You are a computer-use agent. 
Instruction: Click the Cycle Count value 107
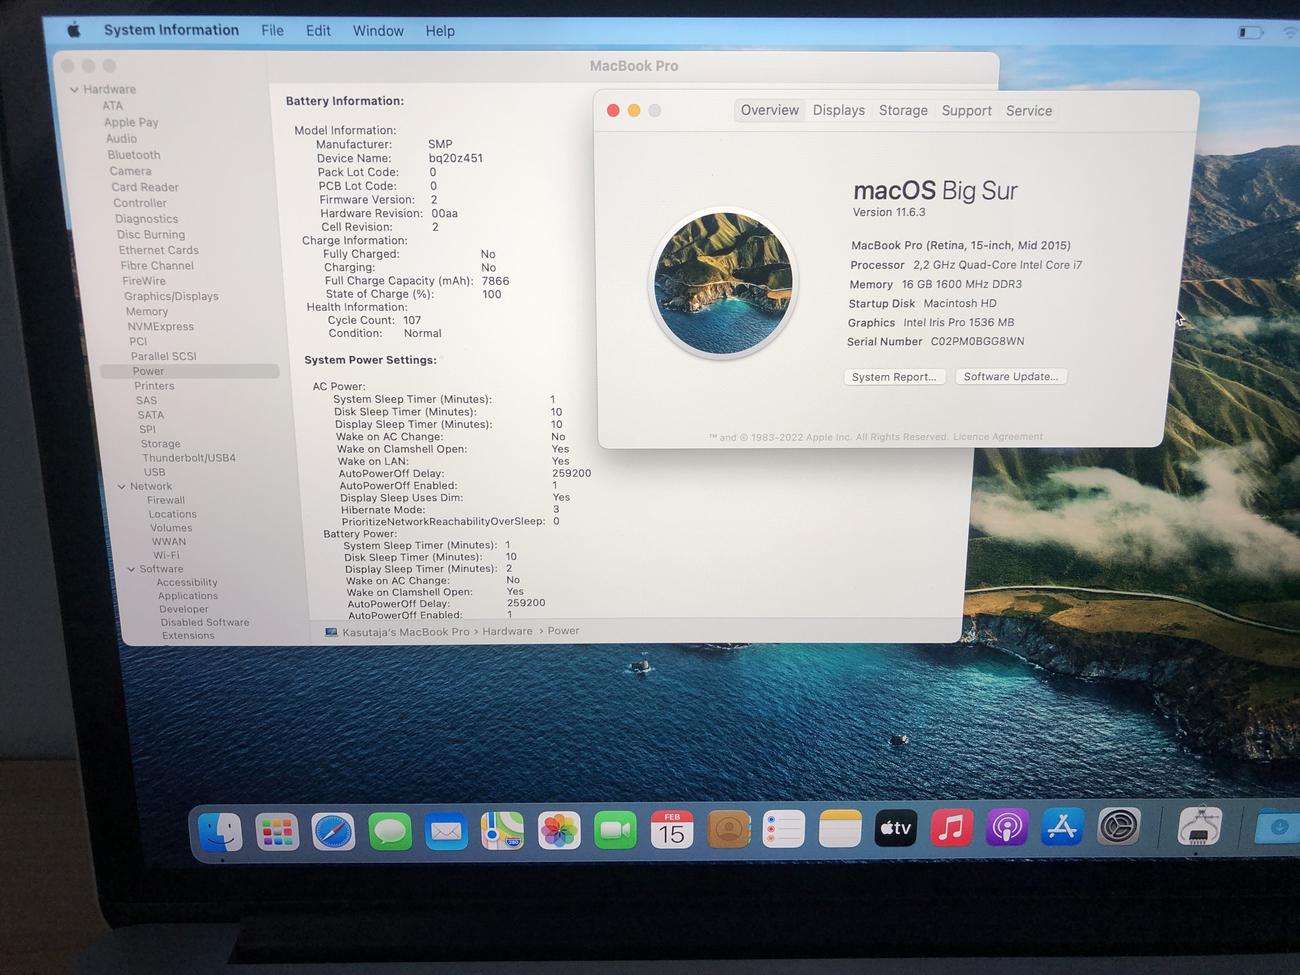point(412,321)
